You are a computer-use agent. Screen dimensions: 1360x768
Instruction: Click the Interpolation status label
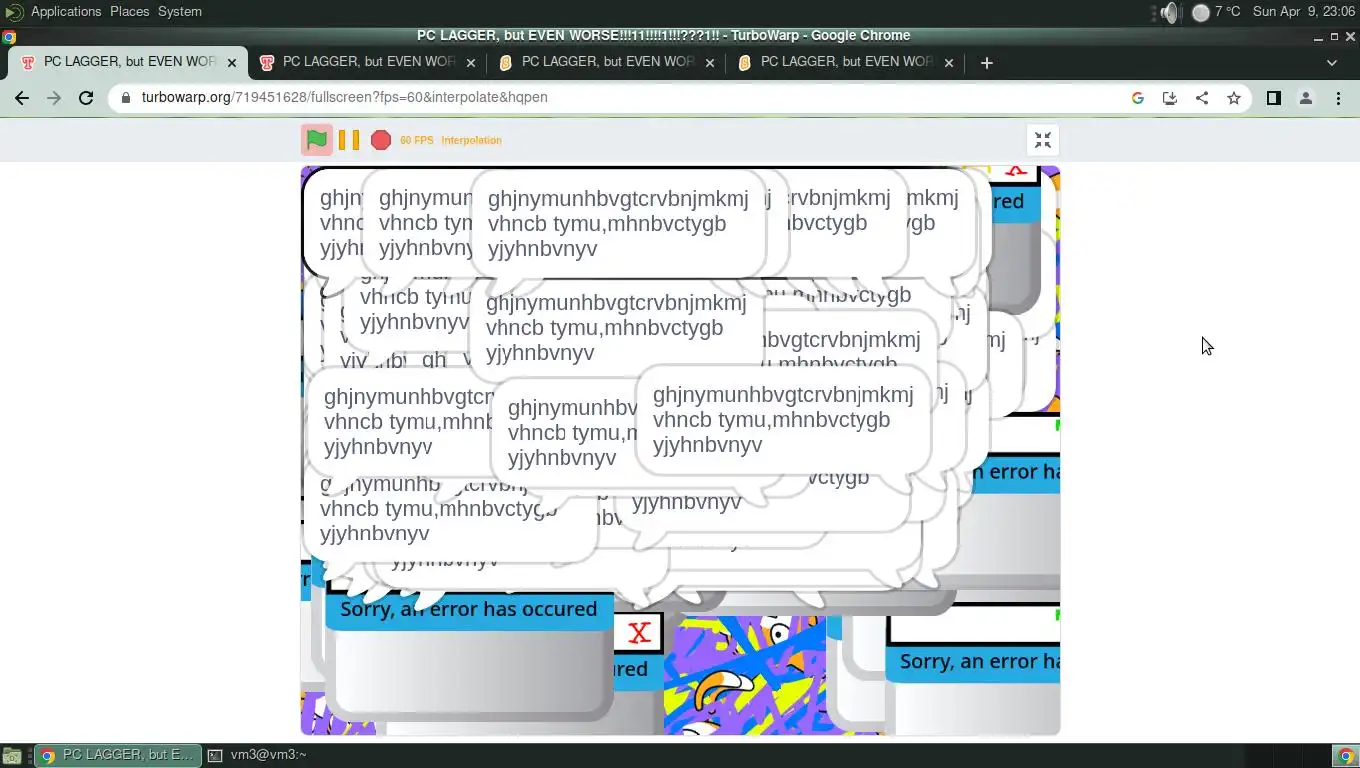click(x=471, y=141)
